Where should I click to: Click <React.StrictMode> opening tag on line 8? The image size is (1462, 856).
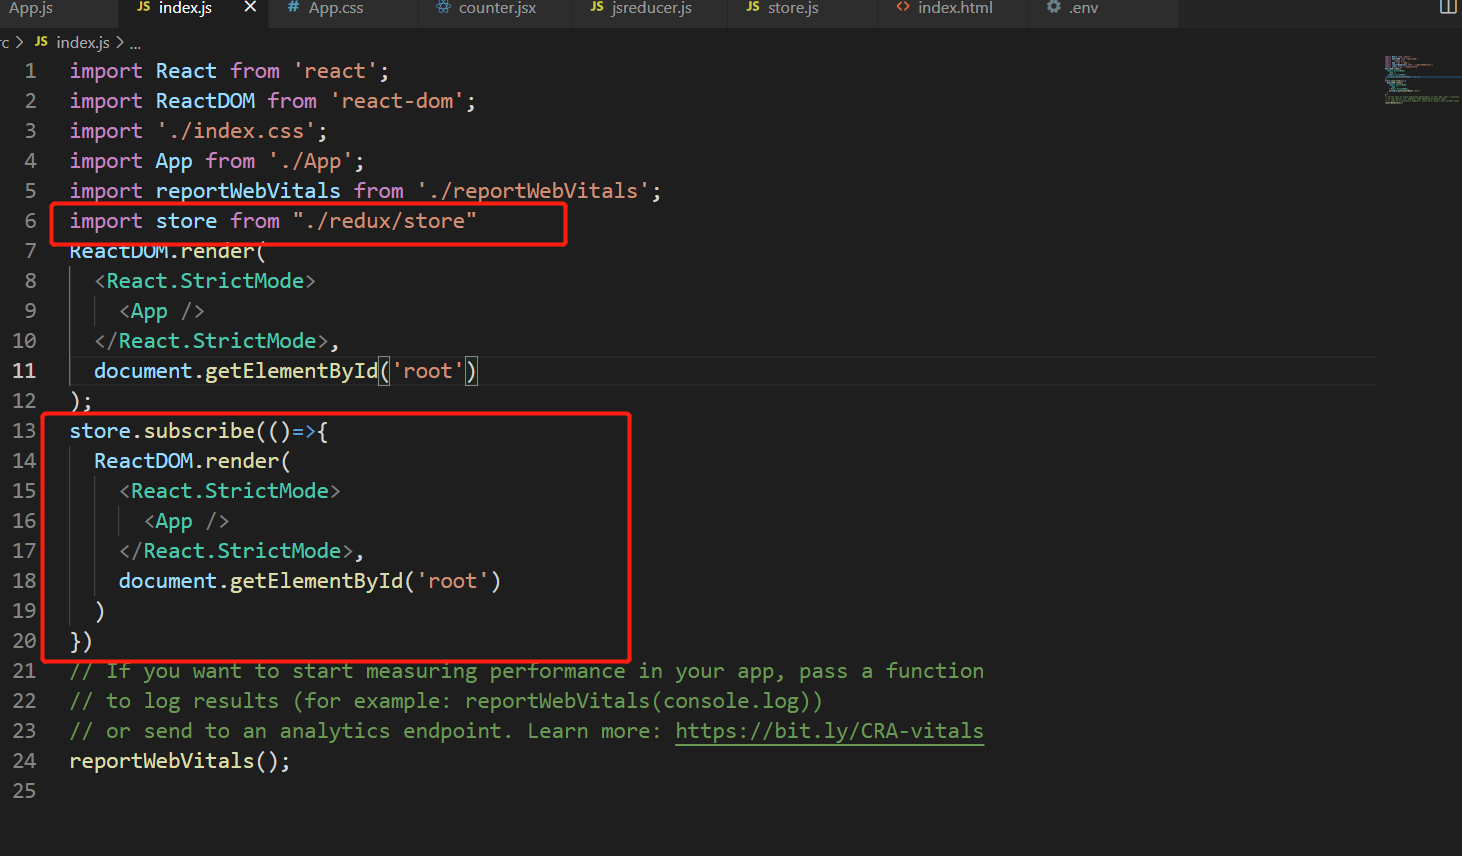coord(205,281)
